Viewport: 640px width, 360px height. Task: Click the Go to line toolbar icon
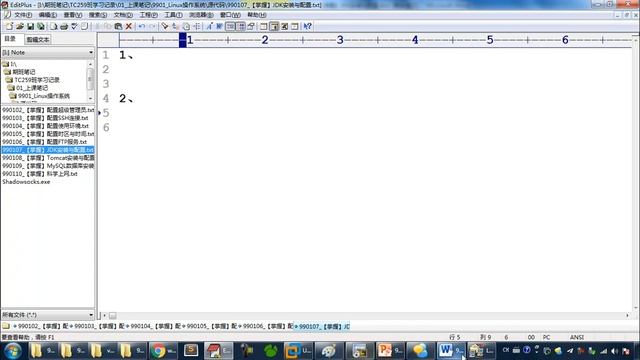click(197, 26)
